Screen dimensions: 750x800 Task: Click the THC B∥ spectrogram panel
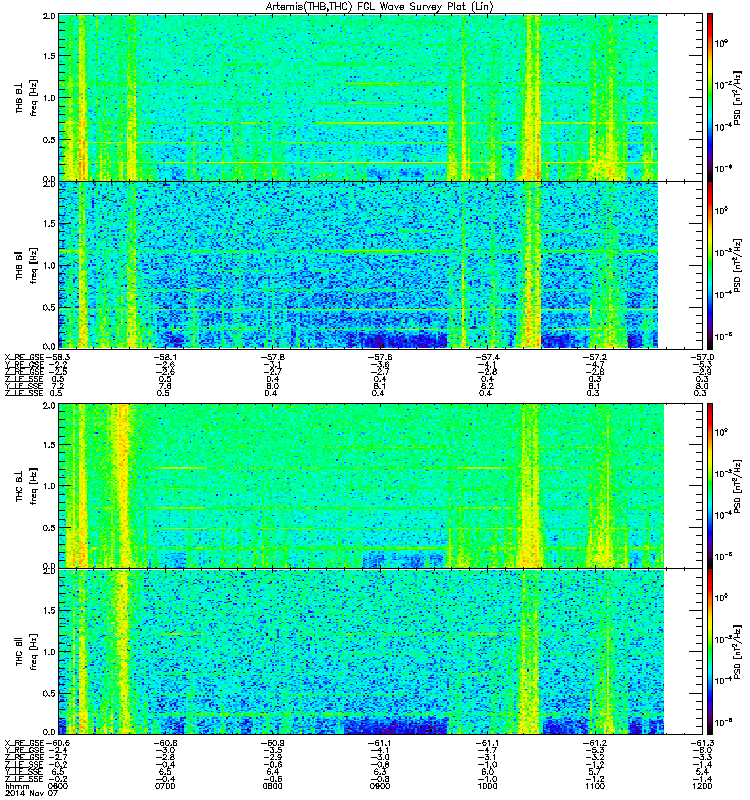pyautogui.click(x=361, y=652)
